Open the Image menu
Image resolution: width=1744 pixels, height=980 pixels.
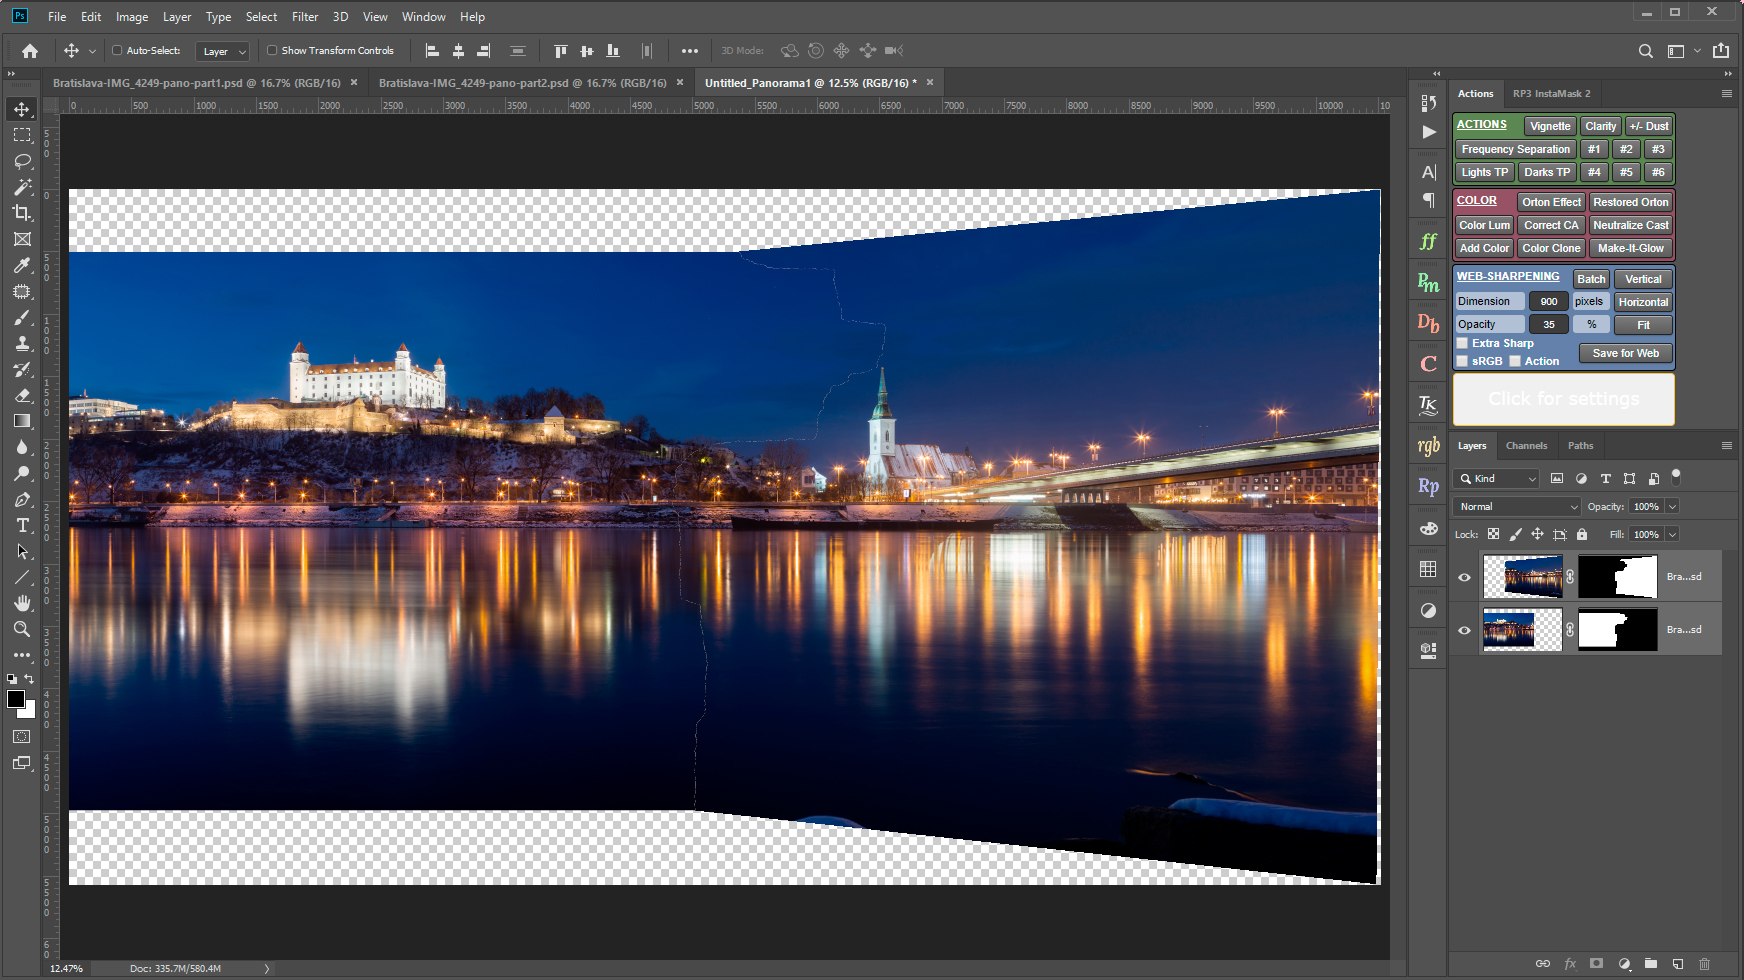click(132, 17)
